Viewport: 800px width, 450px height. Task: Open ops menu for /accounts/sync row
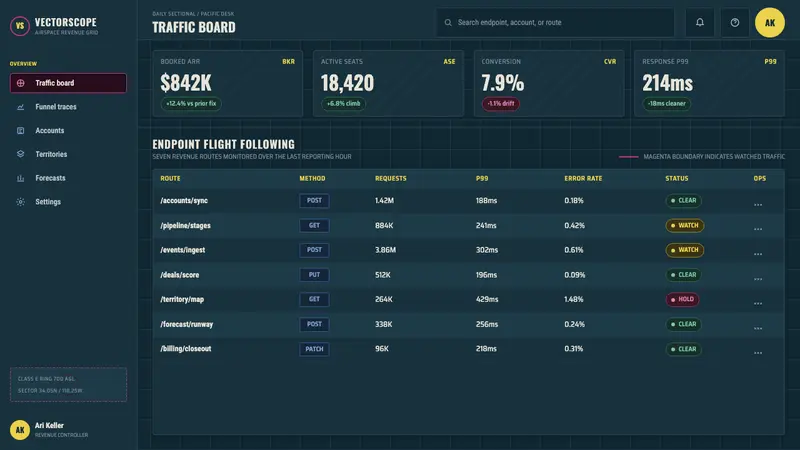tap(758, 205)
